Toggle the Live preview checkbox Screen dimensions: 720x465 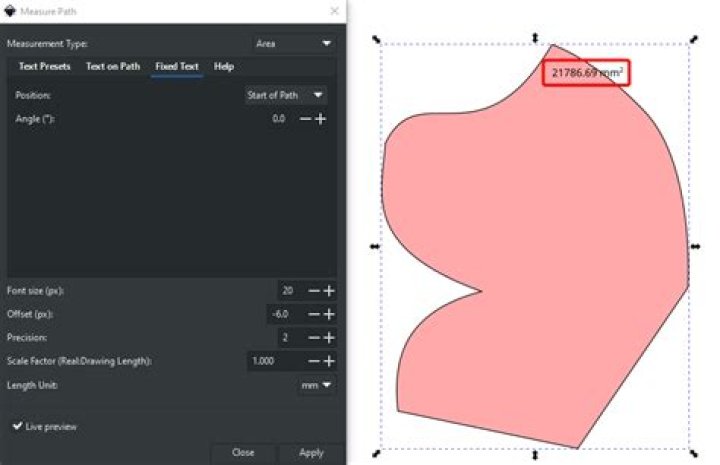[x=17, y=427]
